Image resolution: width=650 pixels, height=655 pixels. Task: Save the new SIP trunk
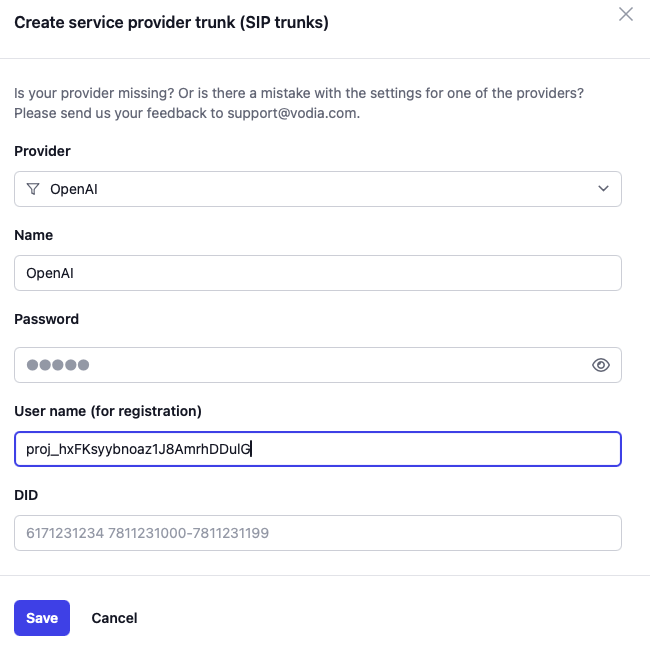click(x=42, y=618)
